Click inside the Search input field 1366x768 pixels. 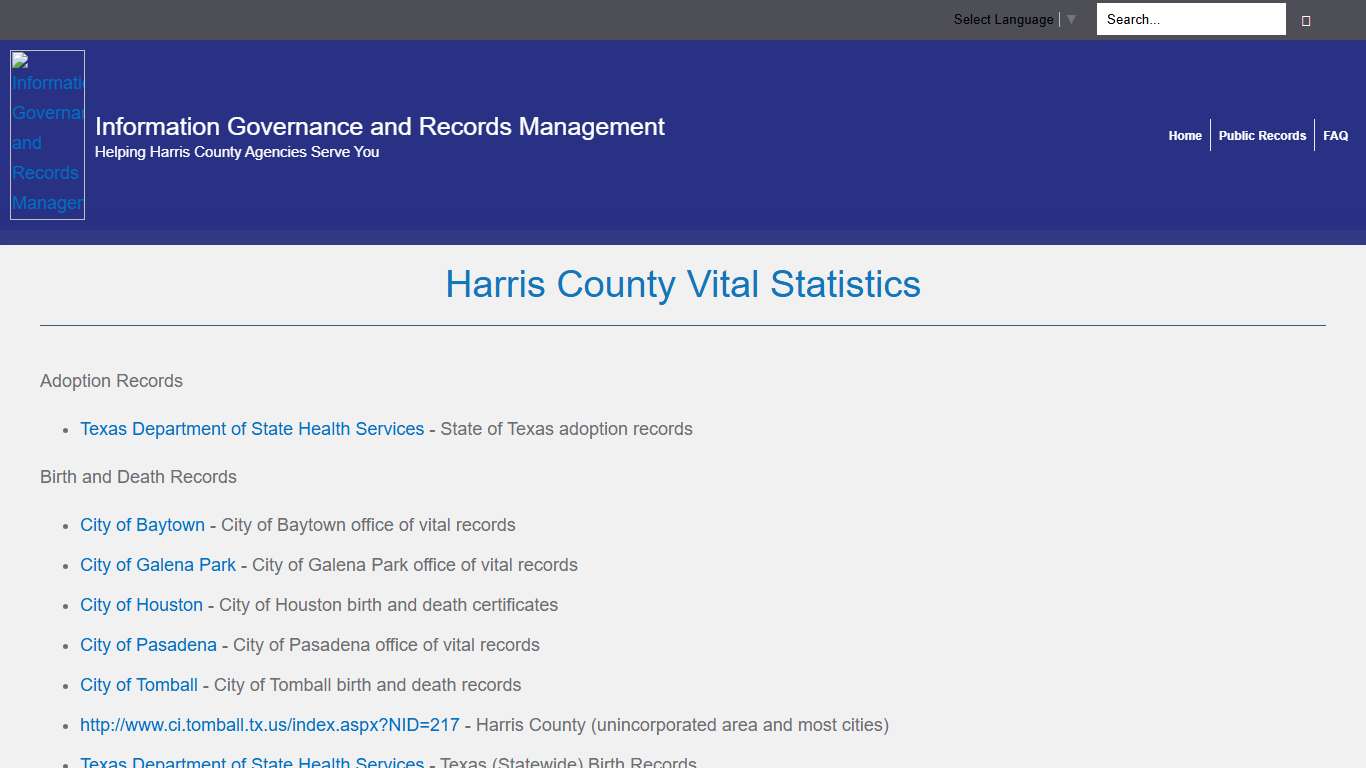1190,19
